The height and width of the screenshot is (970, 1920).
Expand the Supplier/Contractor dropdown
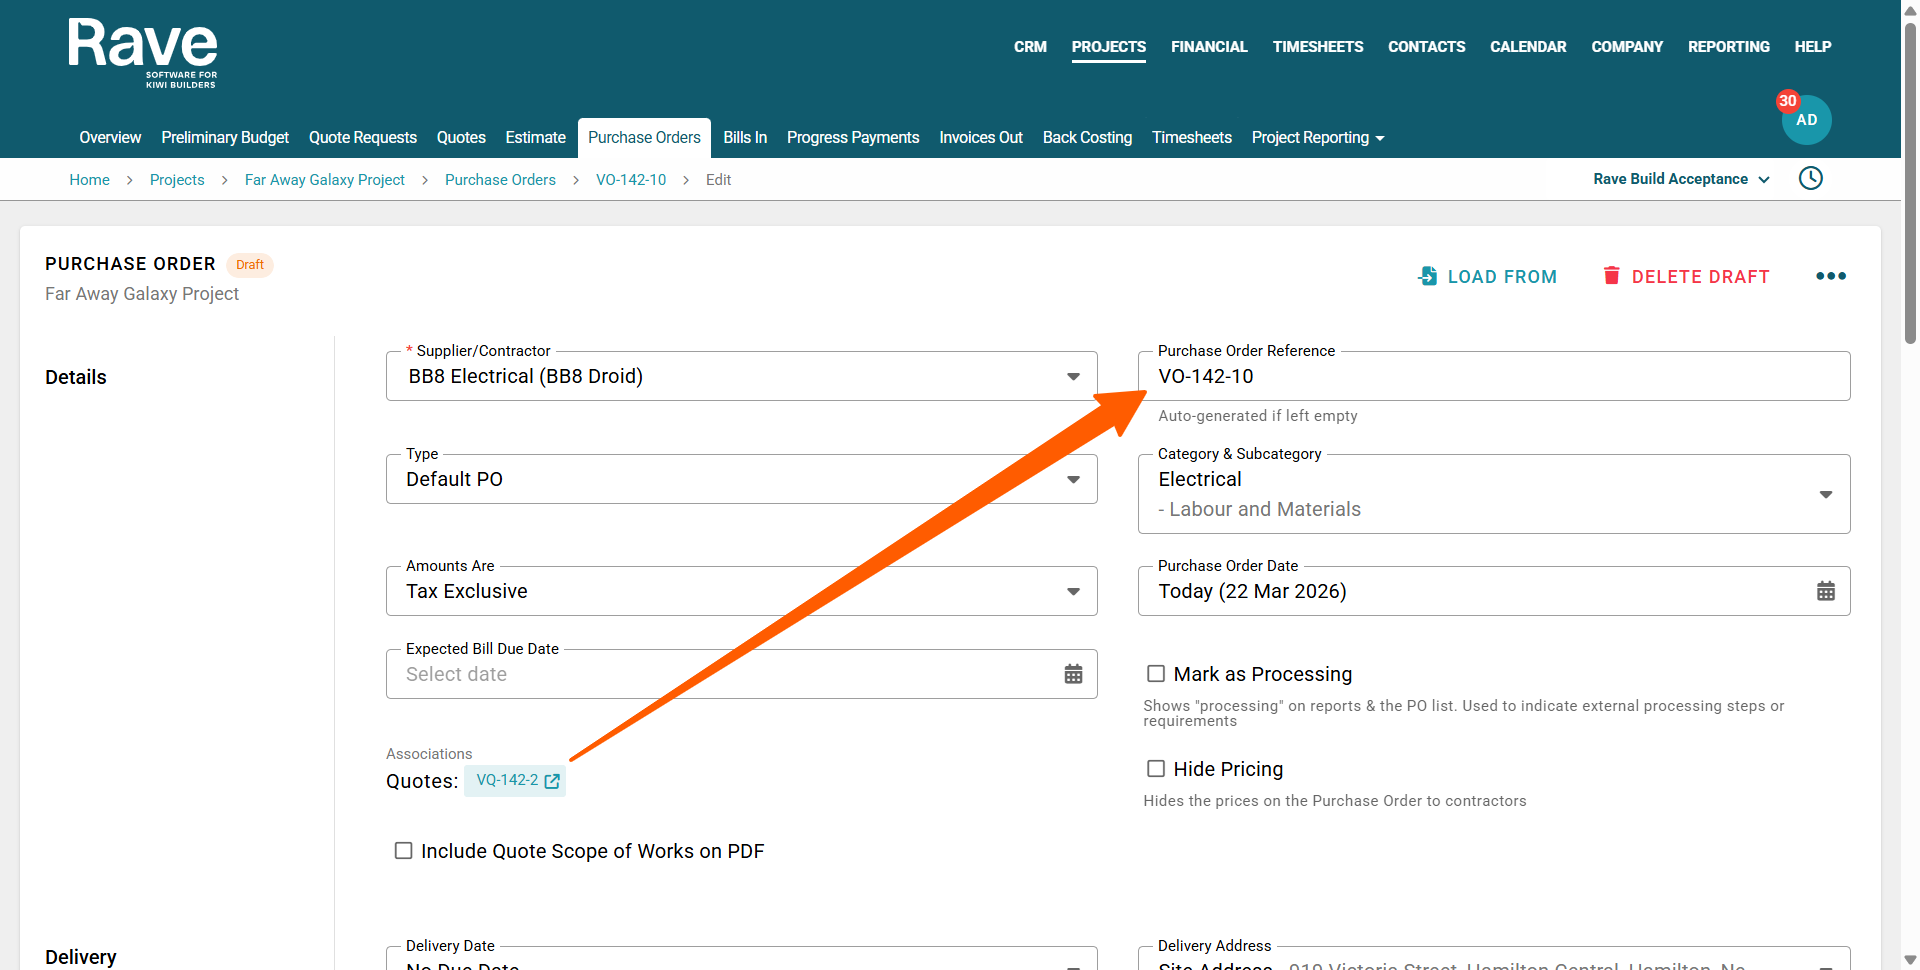coord(1073,377)
